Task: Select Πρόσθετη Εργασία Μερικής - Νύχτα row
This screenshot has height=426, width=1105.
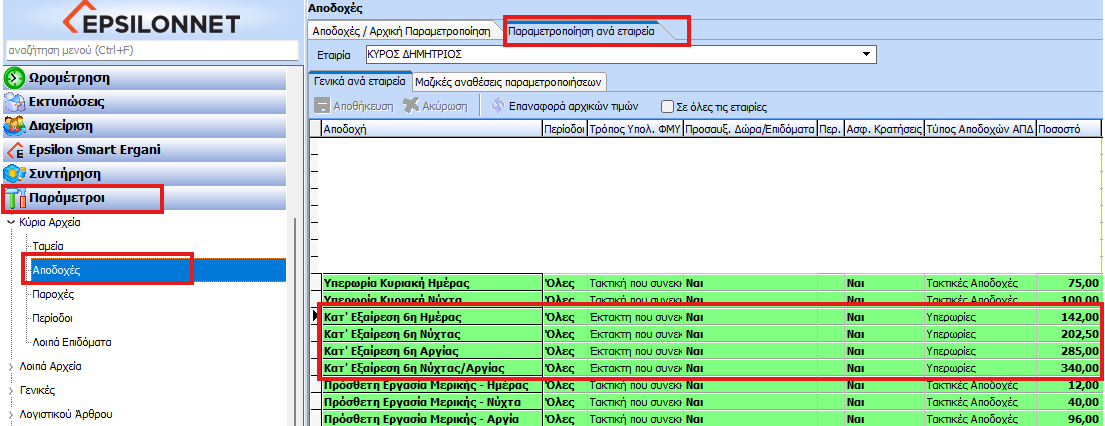Action: [705, 402]
